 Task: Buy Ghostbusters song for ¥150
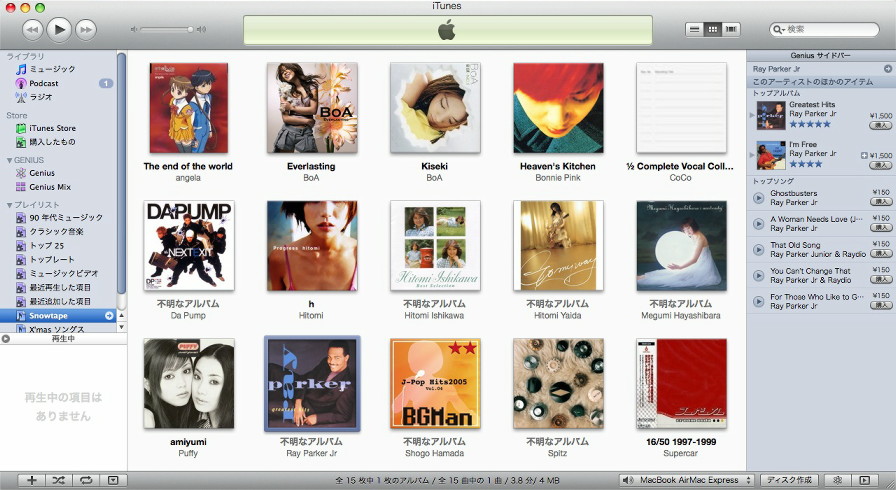[881, 202]
